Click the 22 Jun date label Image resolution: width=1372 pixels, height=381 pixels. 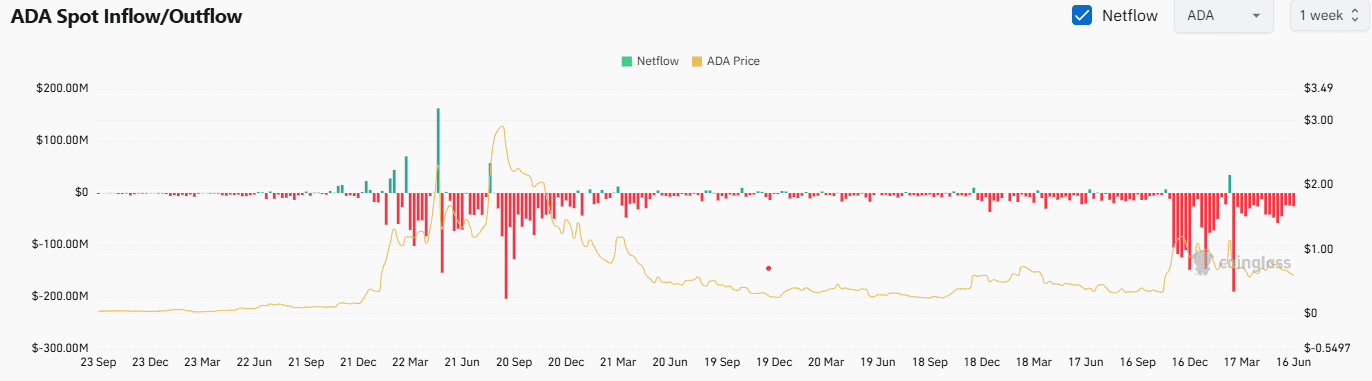pos(254,363)
